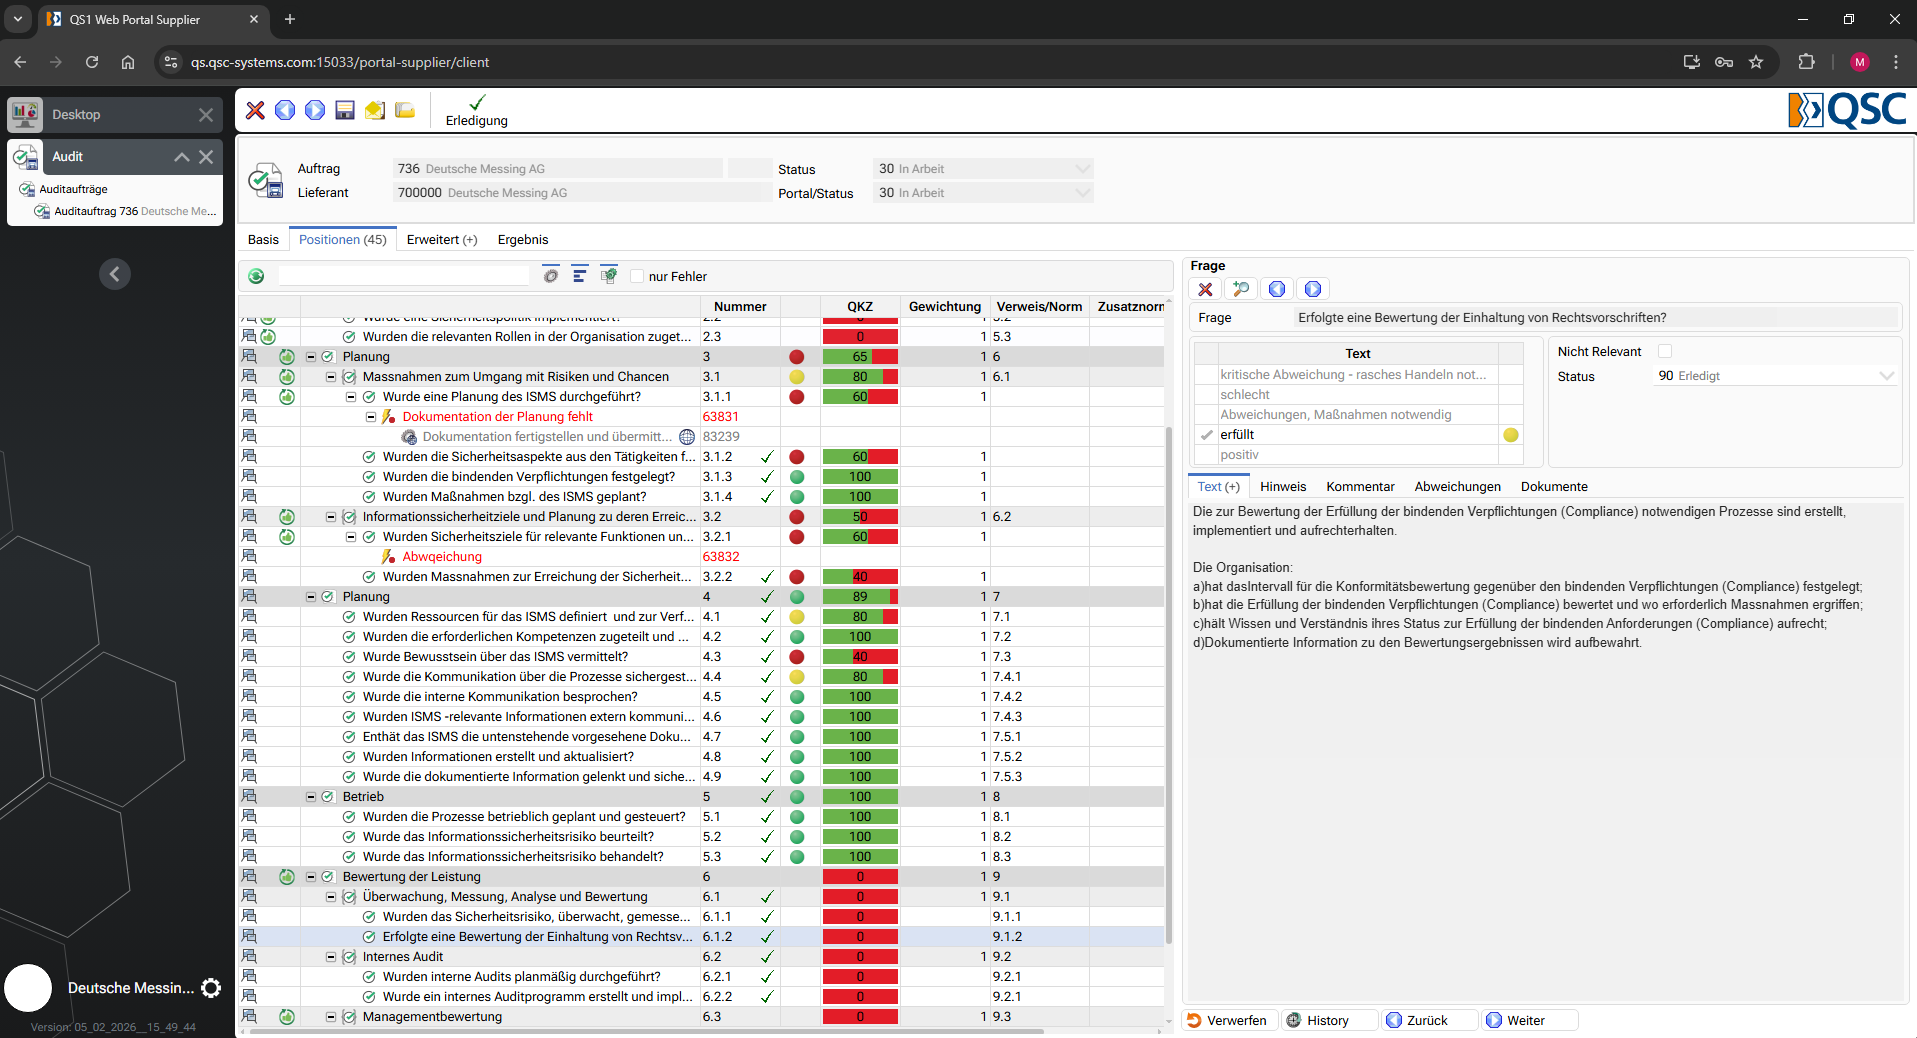The image size is (1917, 1038).
Task: Reload the page in browser
Action: pyautogui.click(x=92, y=62)
